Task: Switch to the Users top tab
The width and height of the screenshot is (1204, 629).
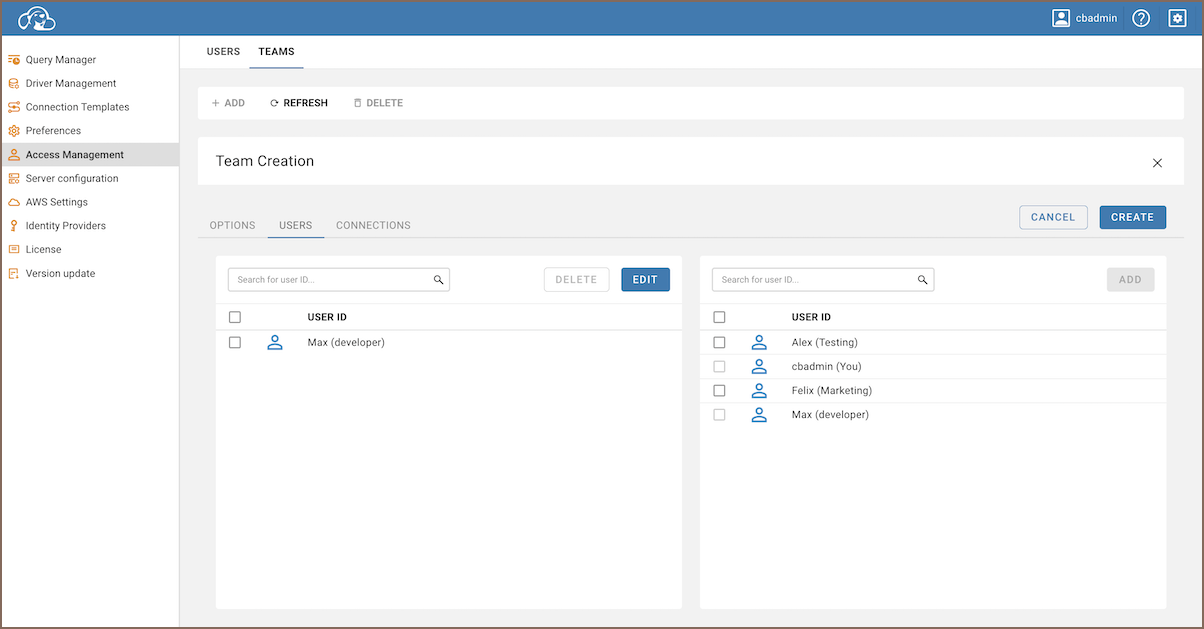Action: click(x=223, y=52)
